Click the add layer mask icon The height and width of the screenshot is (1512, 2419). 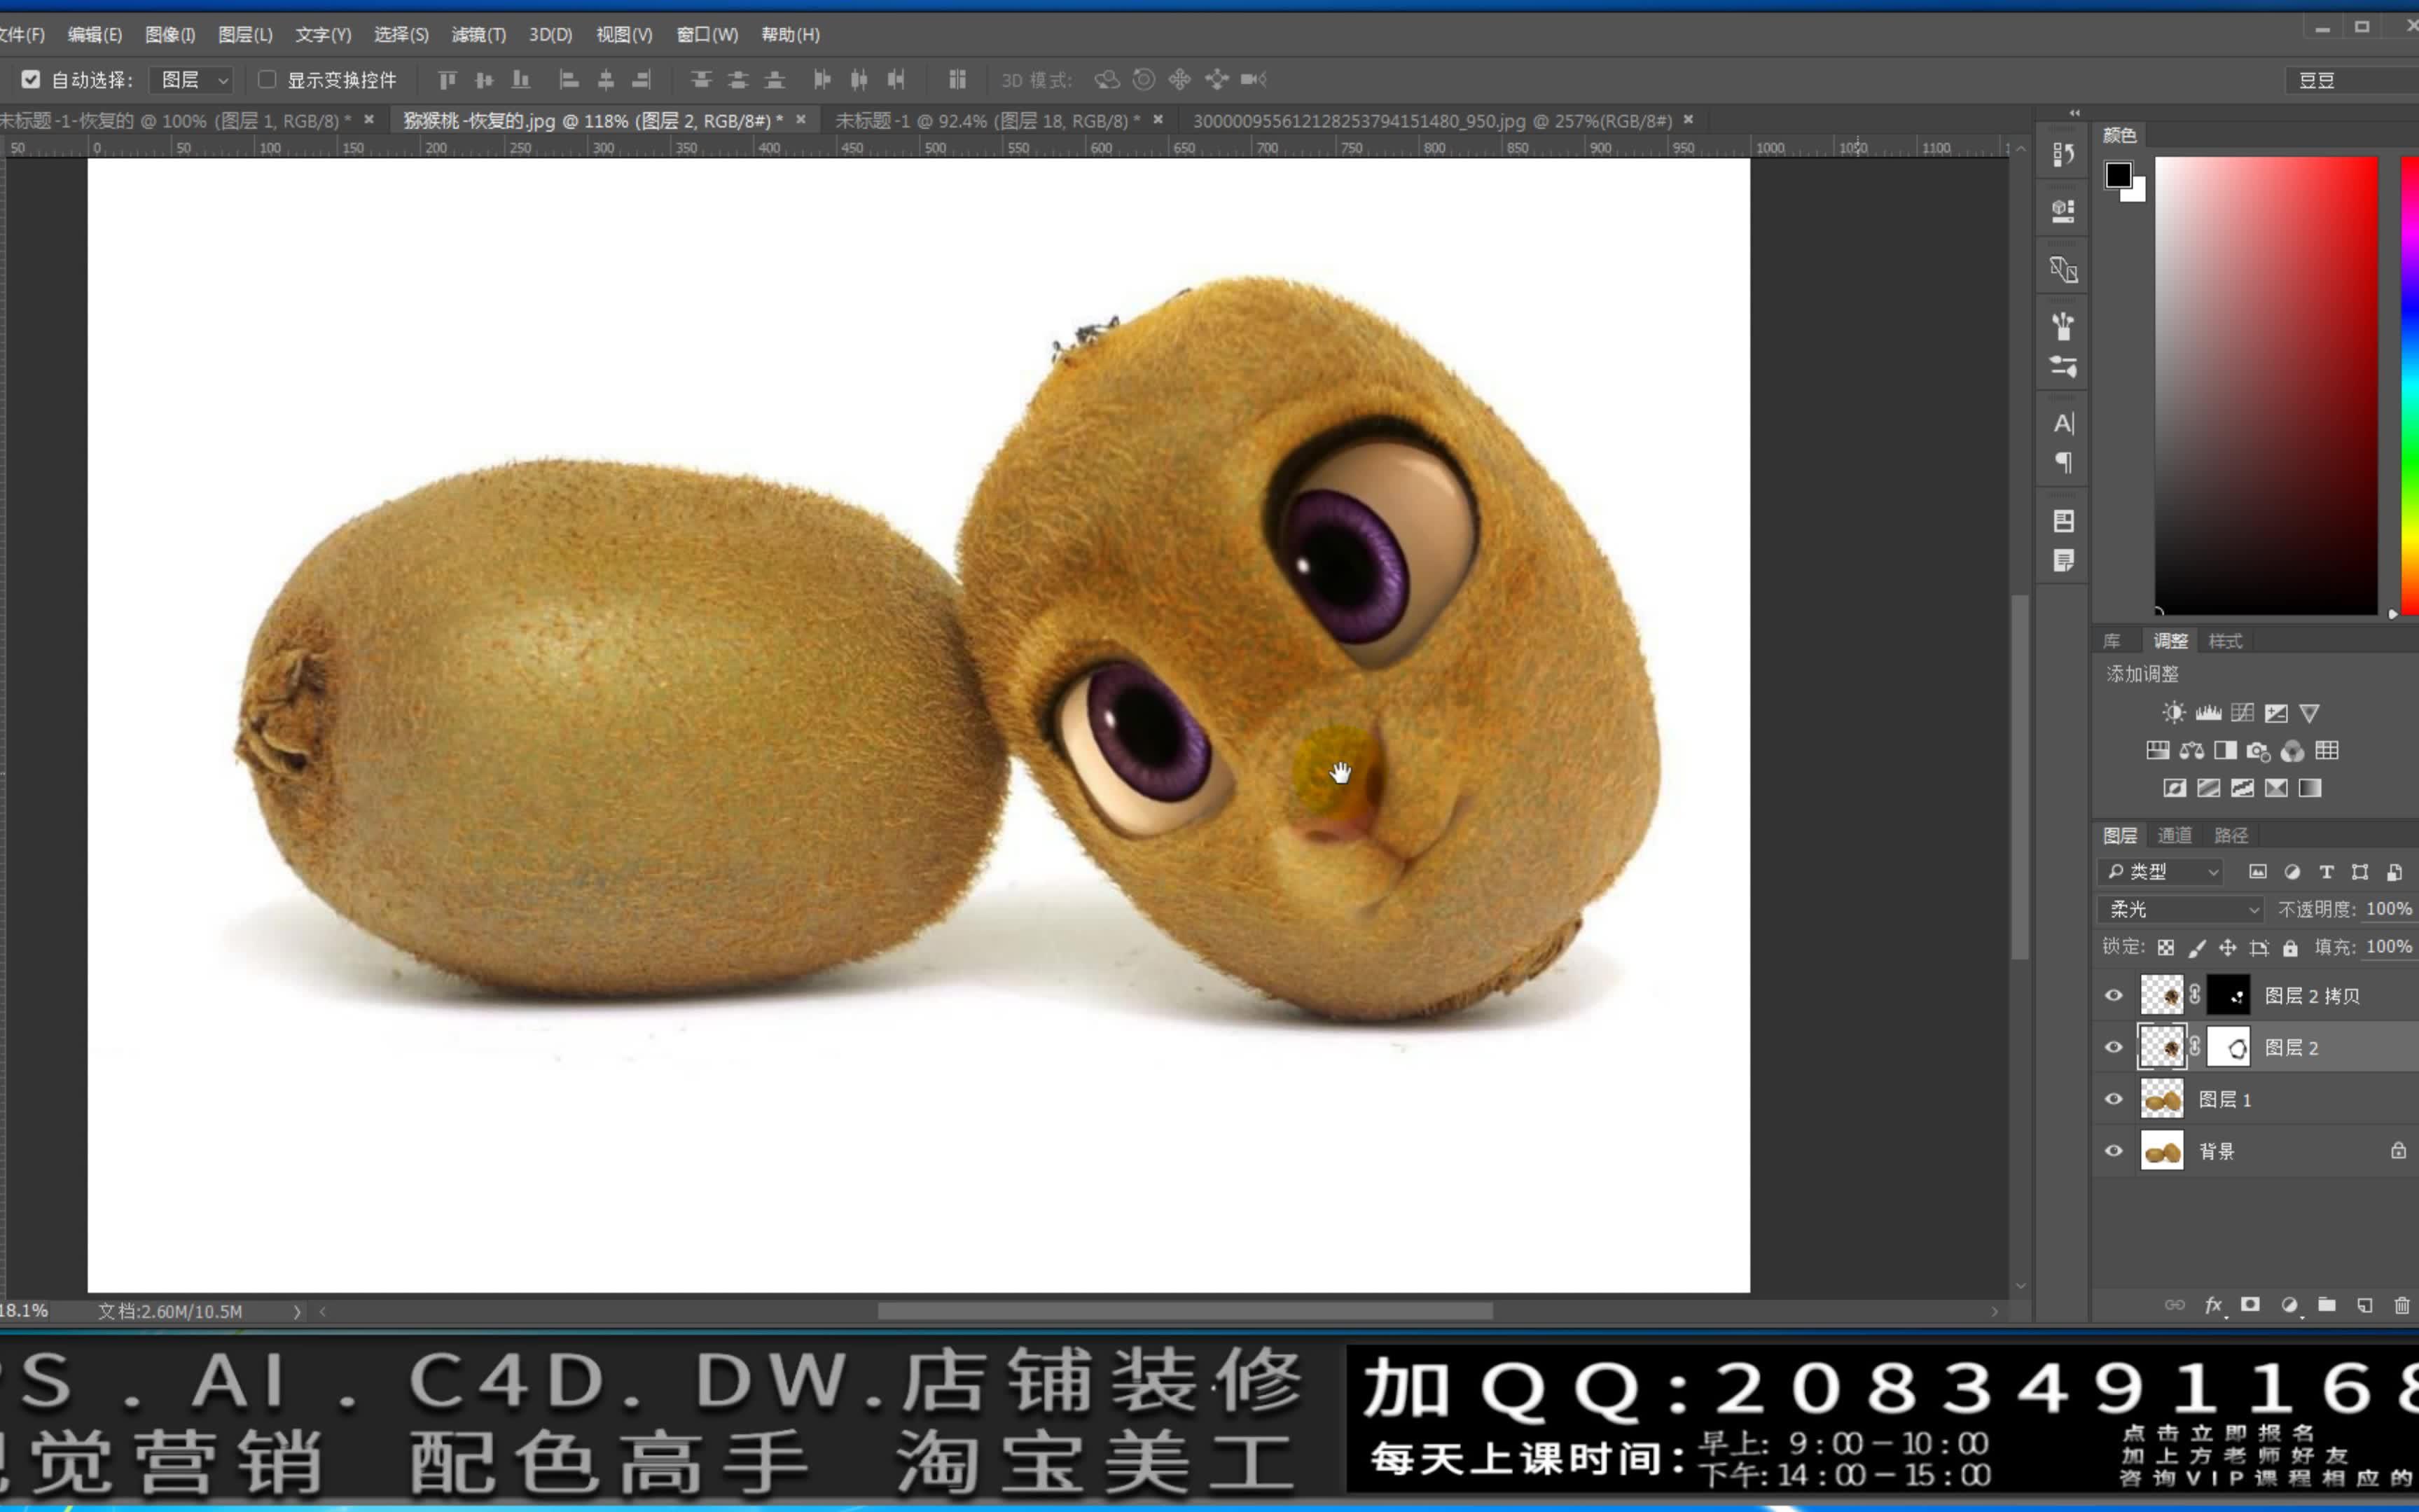pyautogui.click(x=2250, y=1305)
